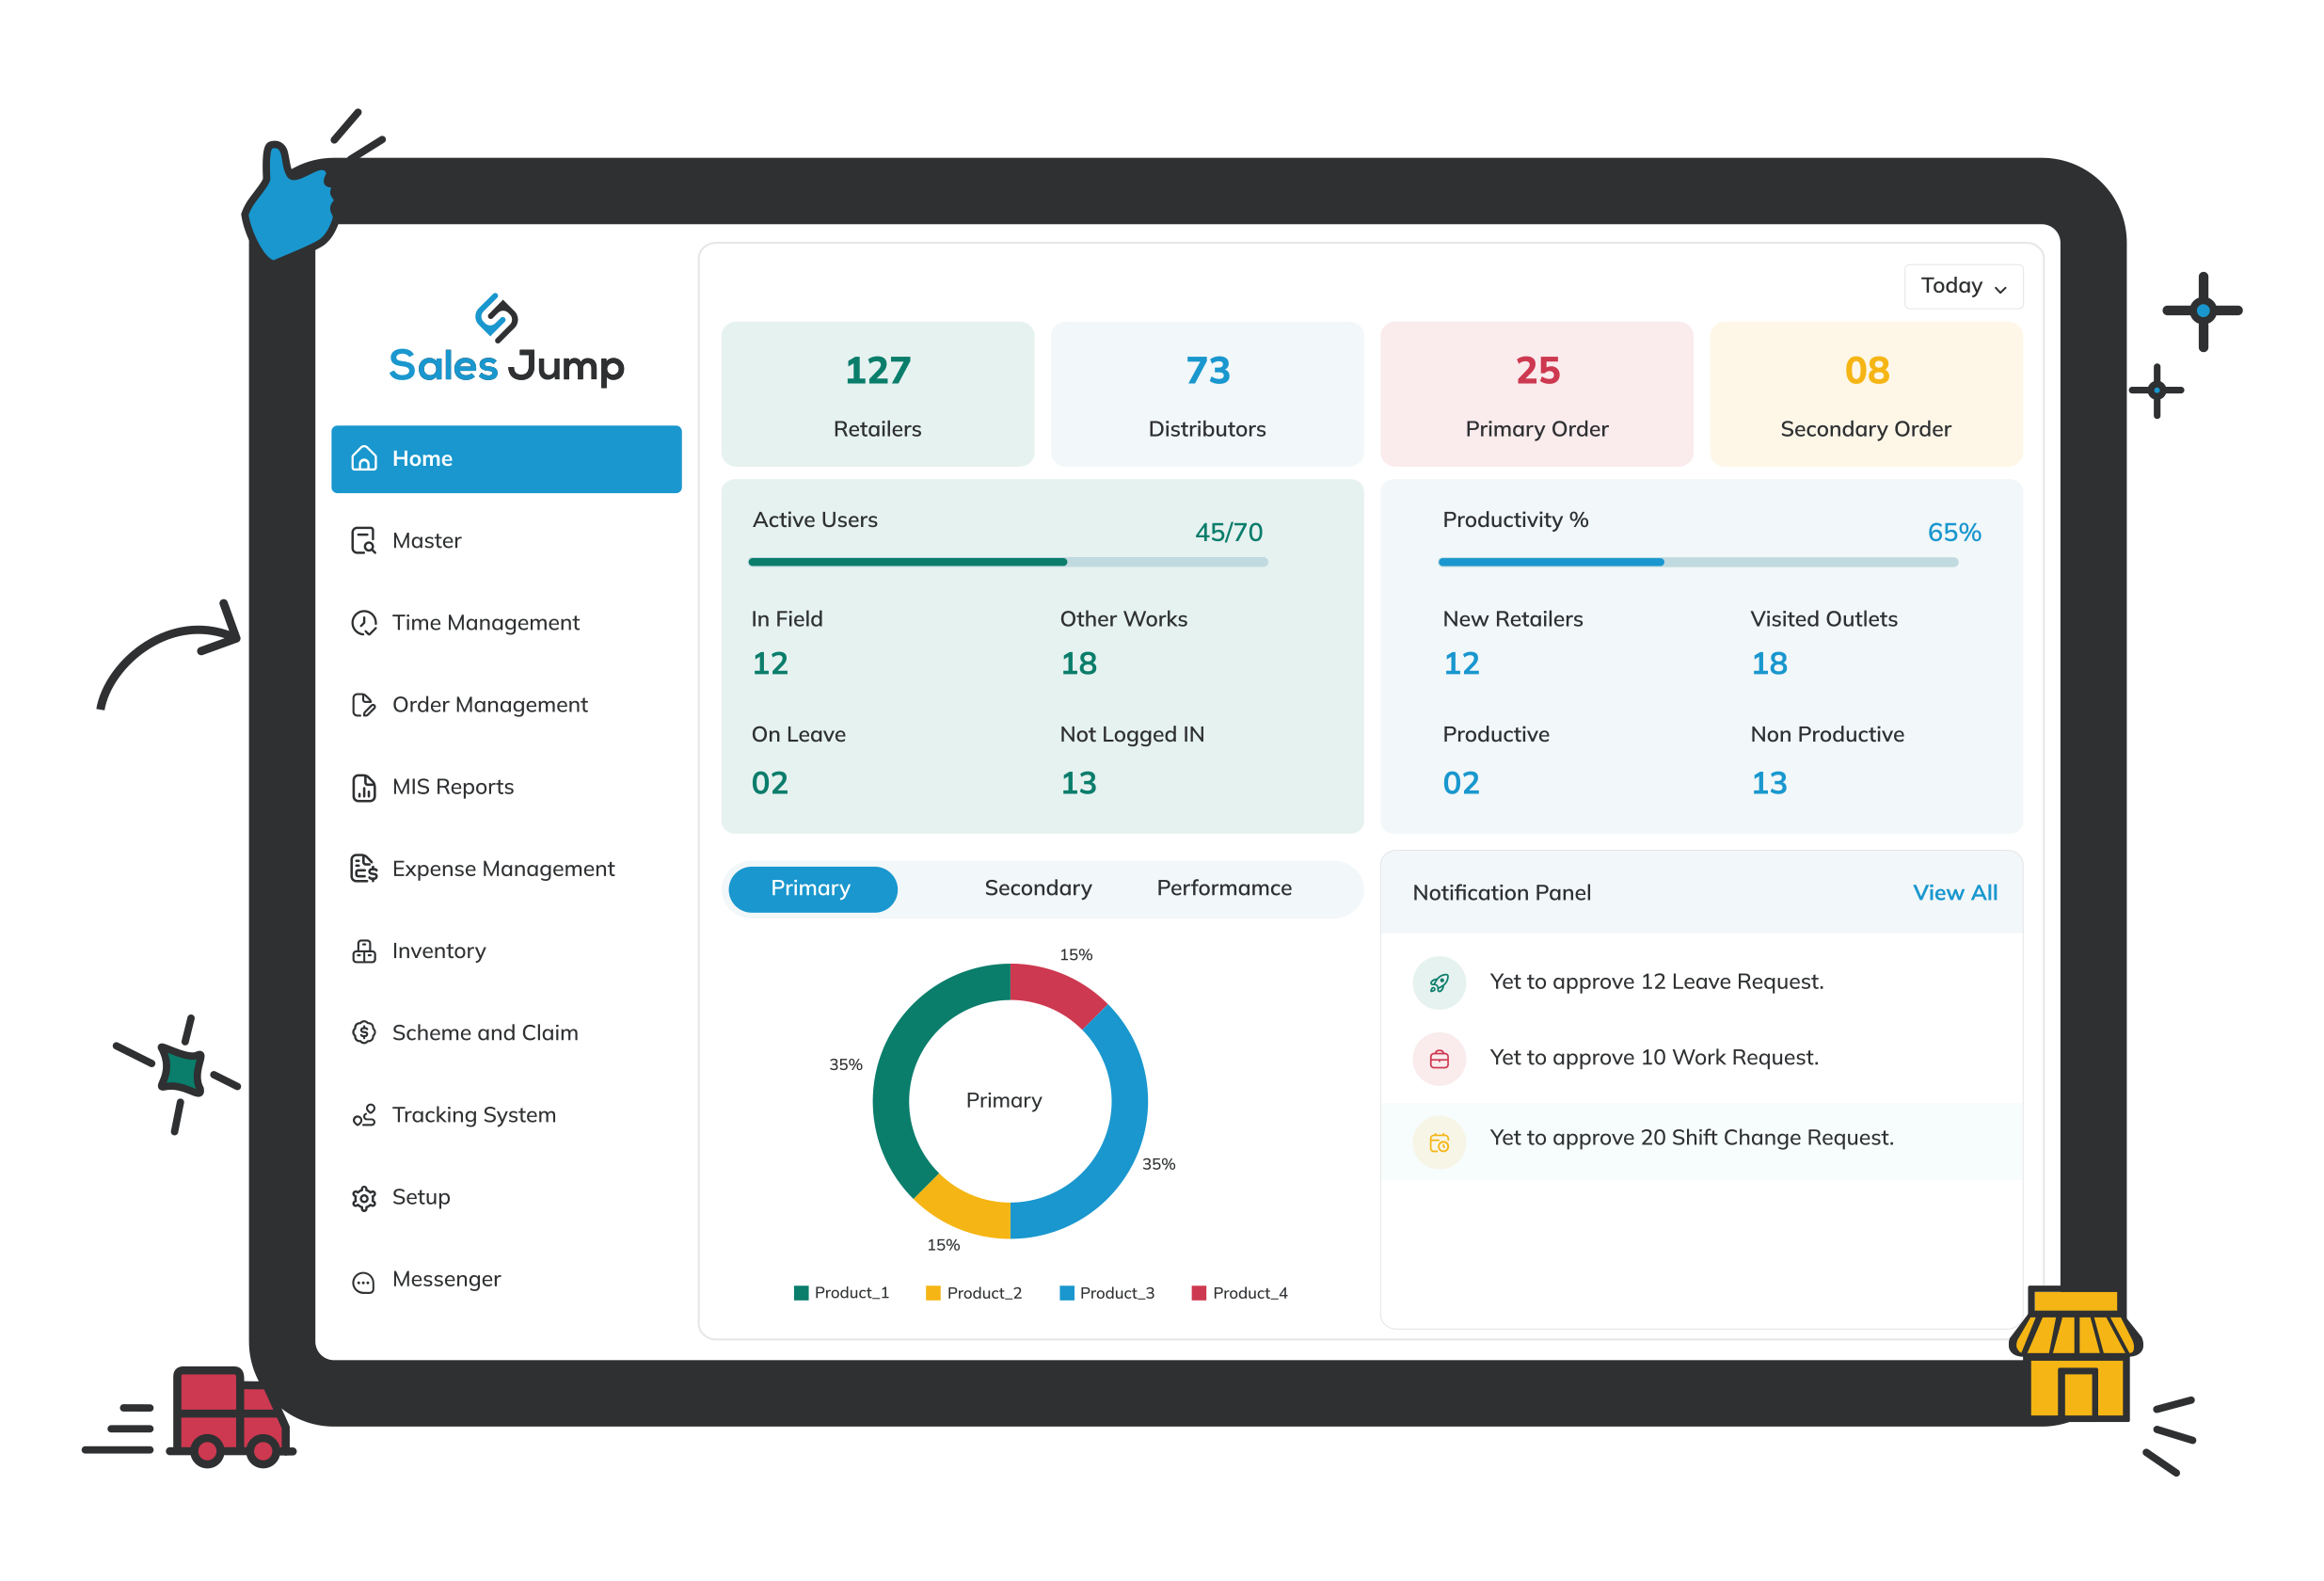Click the Expense Management icon
2324x1581 pixels.
click(364, 869)
